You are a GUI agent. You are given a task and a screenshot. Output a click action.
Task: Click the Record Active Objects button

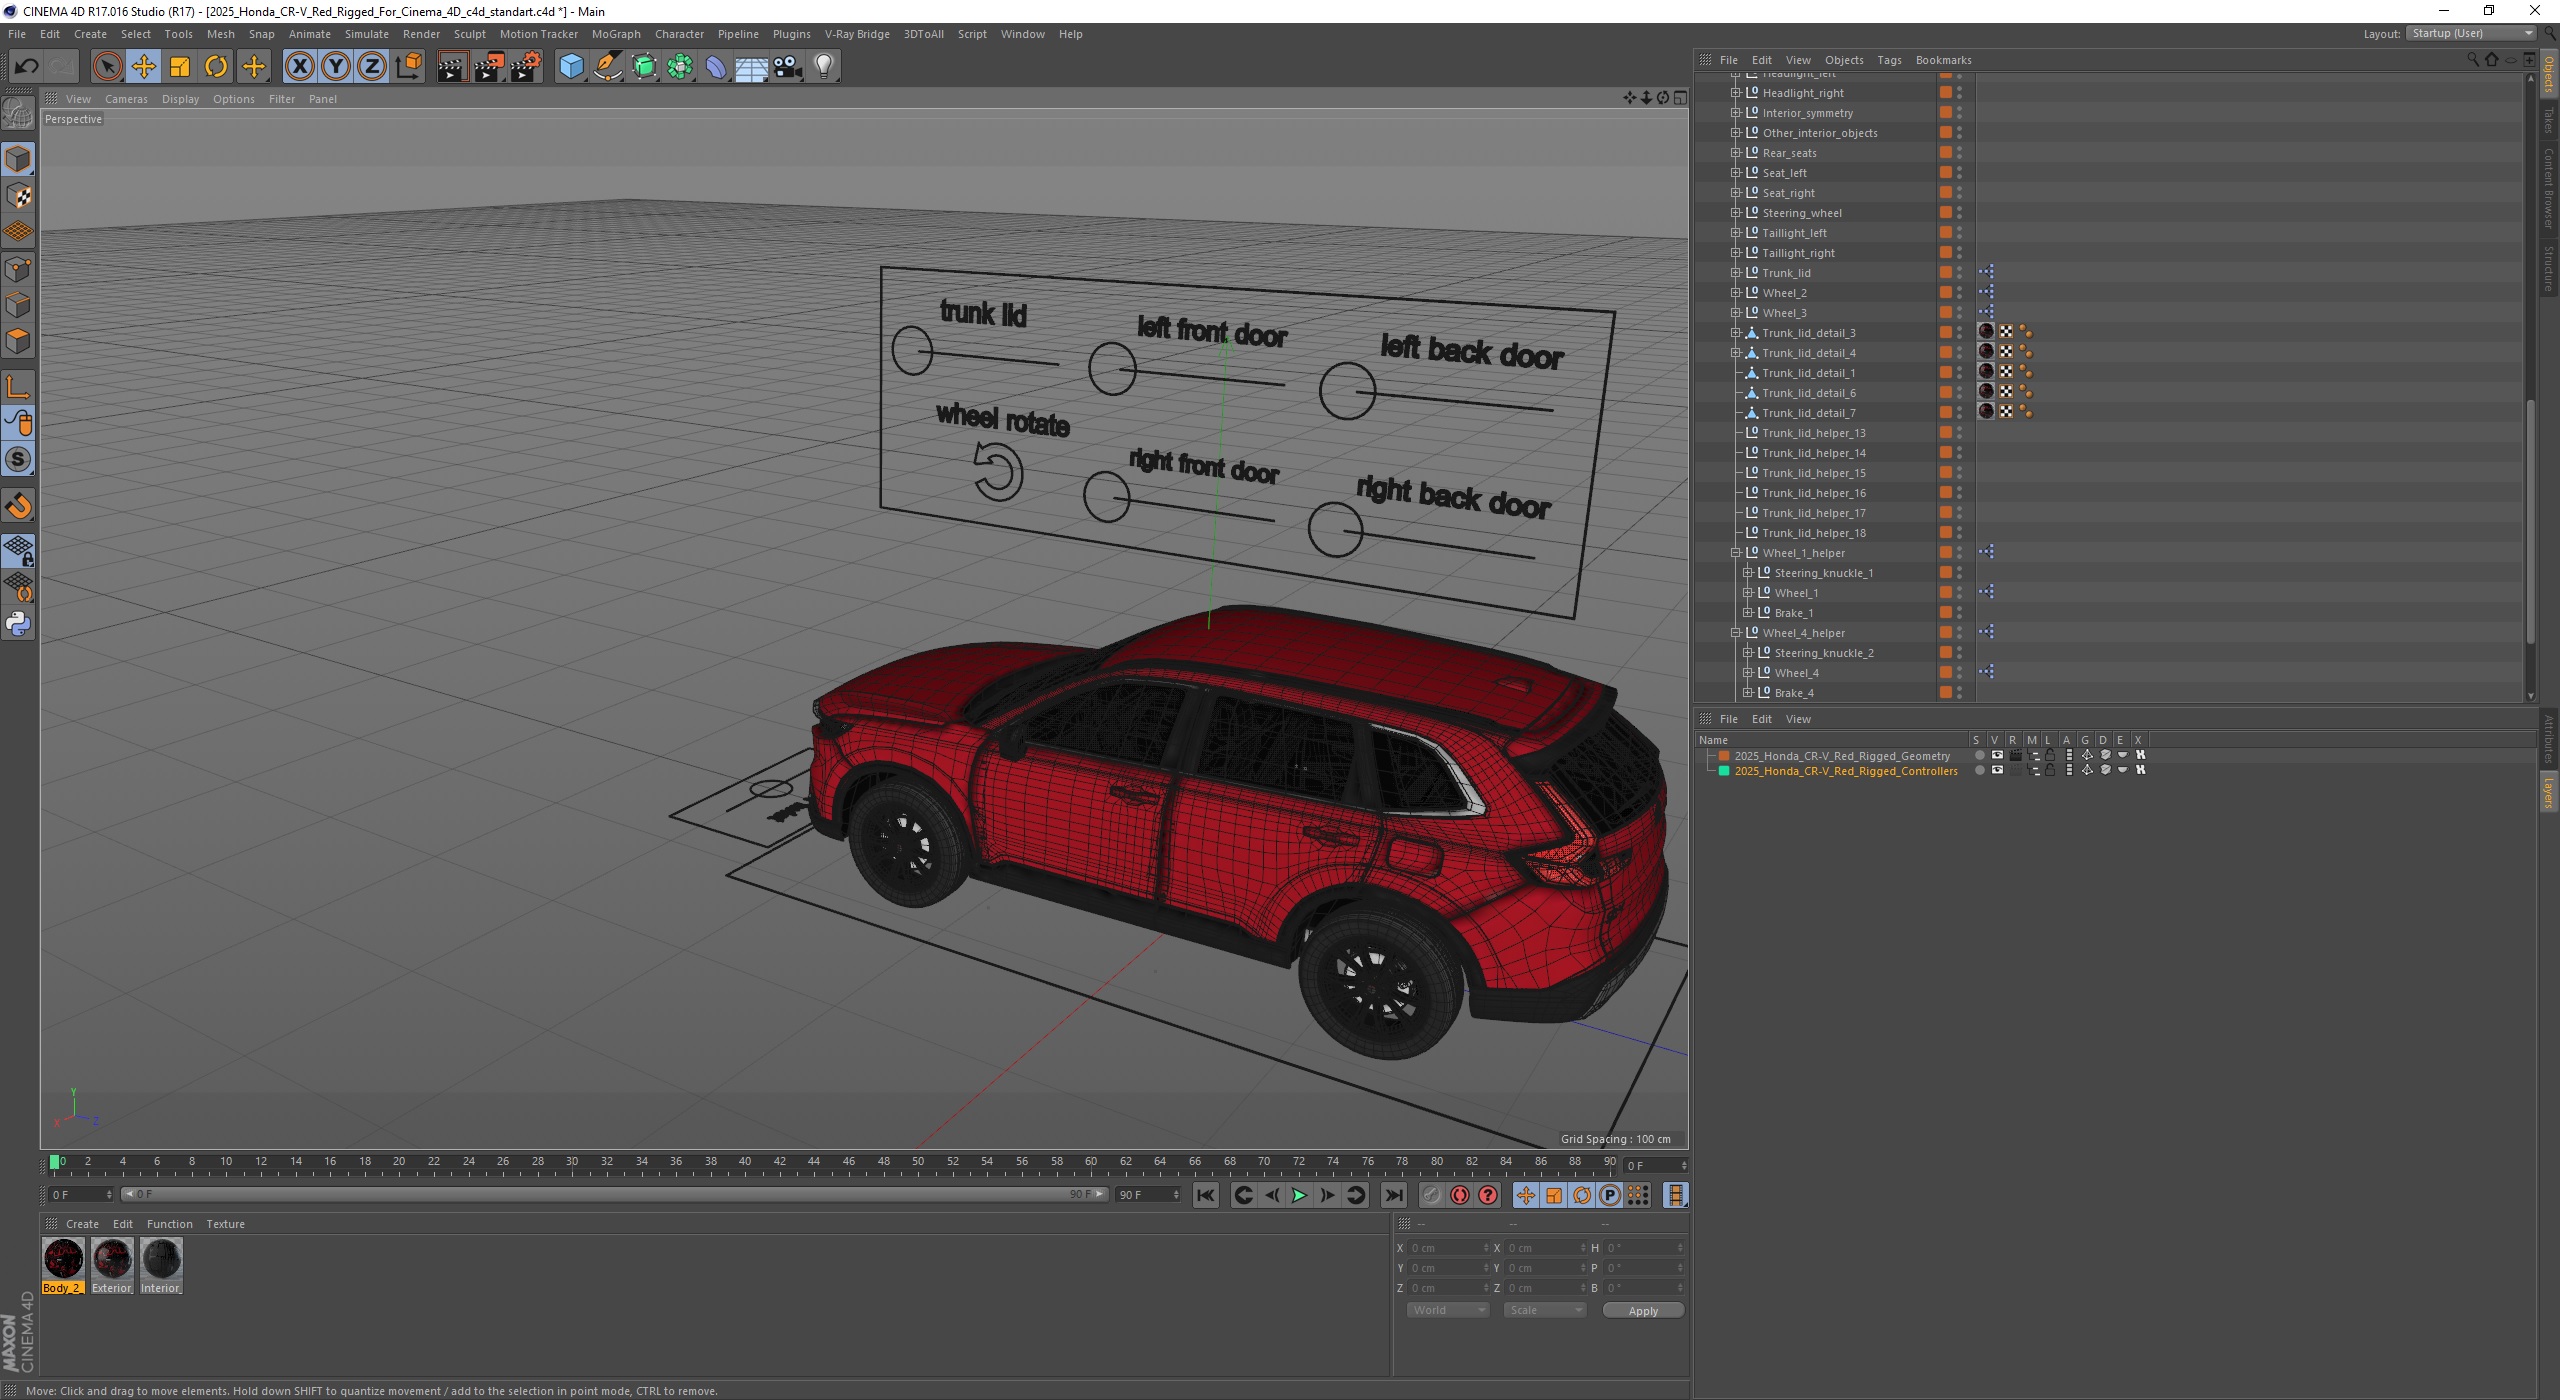coord(1432,1195)
